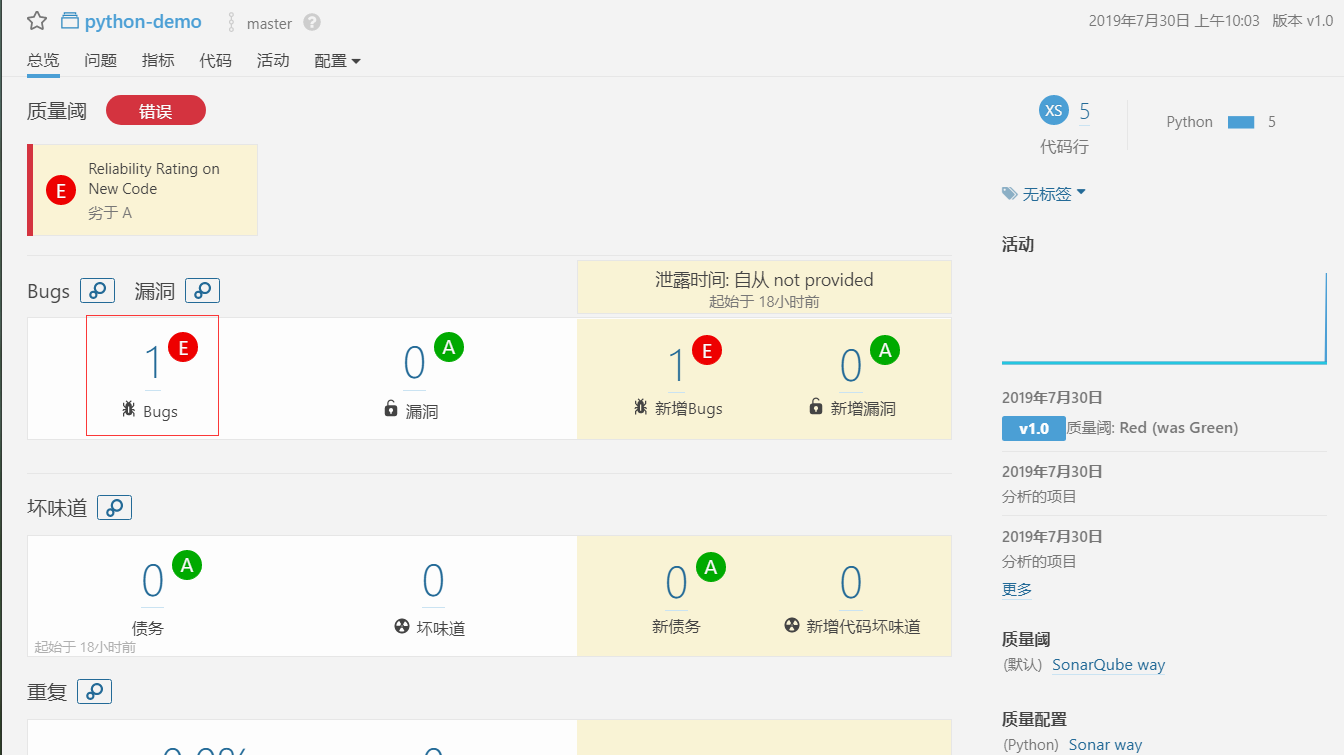Open the Sonar way quality profile link
Screen dimensions: 1344x755
click(x=1105, y=745)
